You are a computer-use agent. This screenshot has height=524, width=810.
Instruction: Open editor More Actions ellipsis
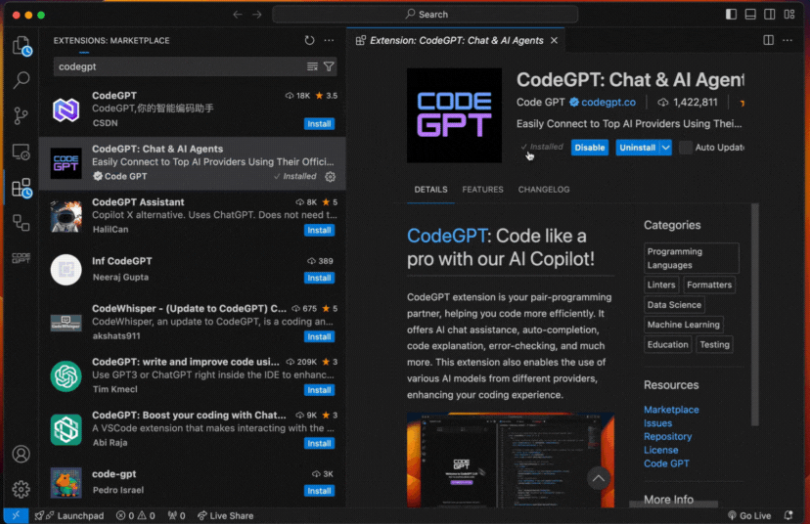[787, 40]
